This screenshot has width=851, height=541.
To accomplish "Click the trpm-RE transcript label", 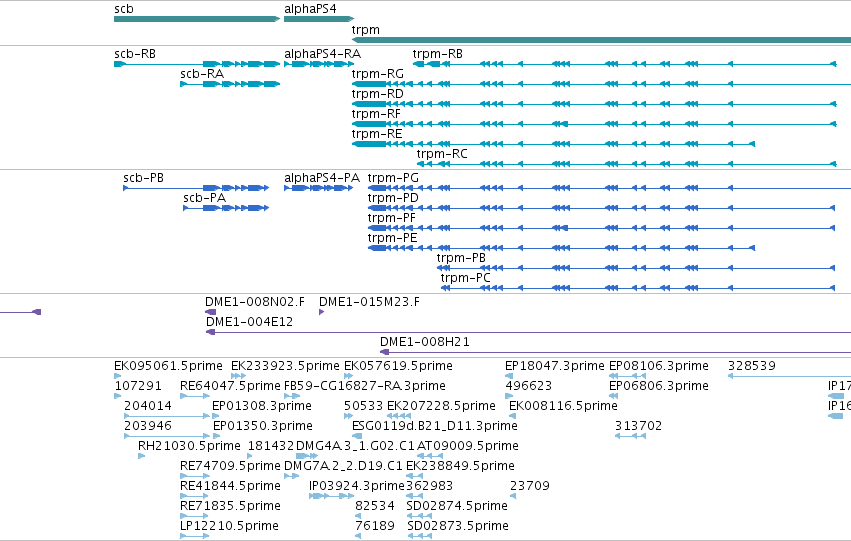I will pos(377,134).
